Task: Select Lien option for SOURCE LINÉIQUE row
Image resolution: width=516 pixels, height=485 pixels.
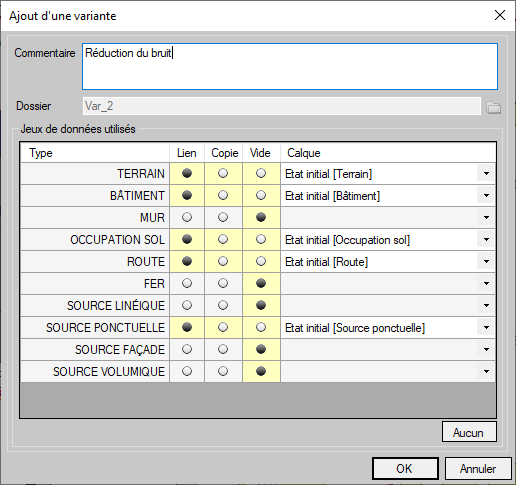Action: pyautogui.click(x=187, y=305)
